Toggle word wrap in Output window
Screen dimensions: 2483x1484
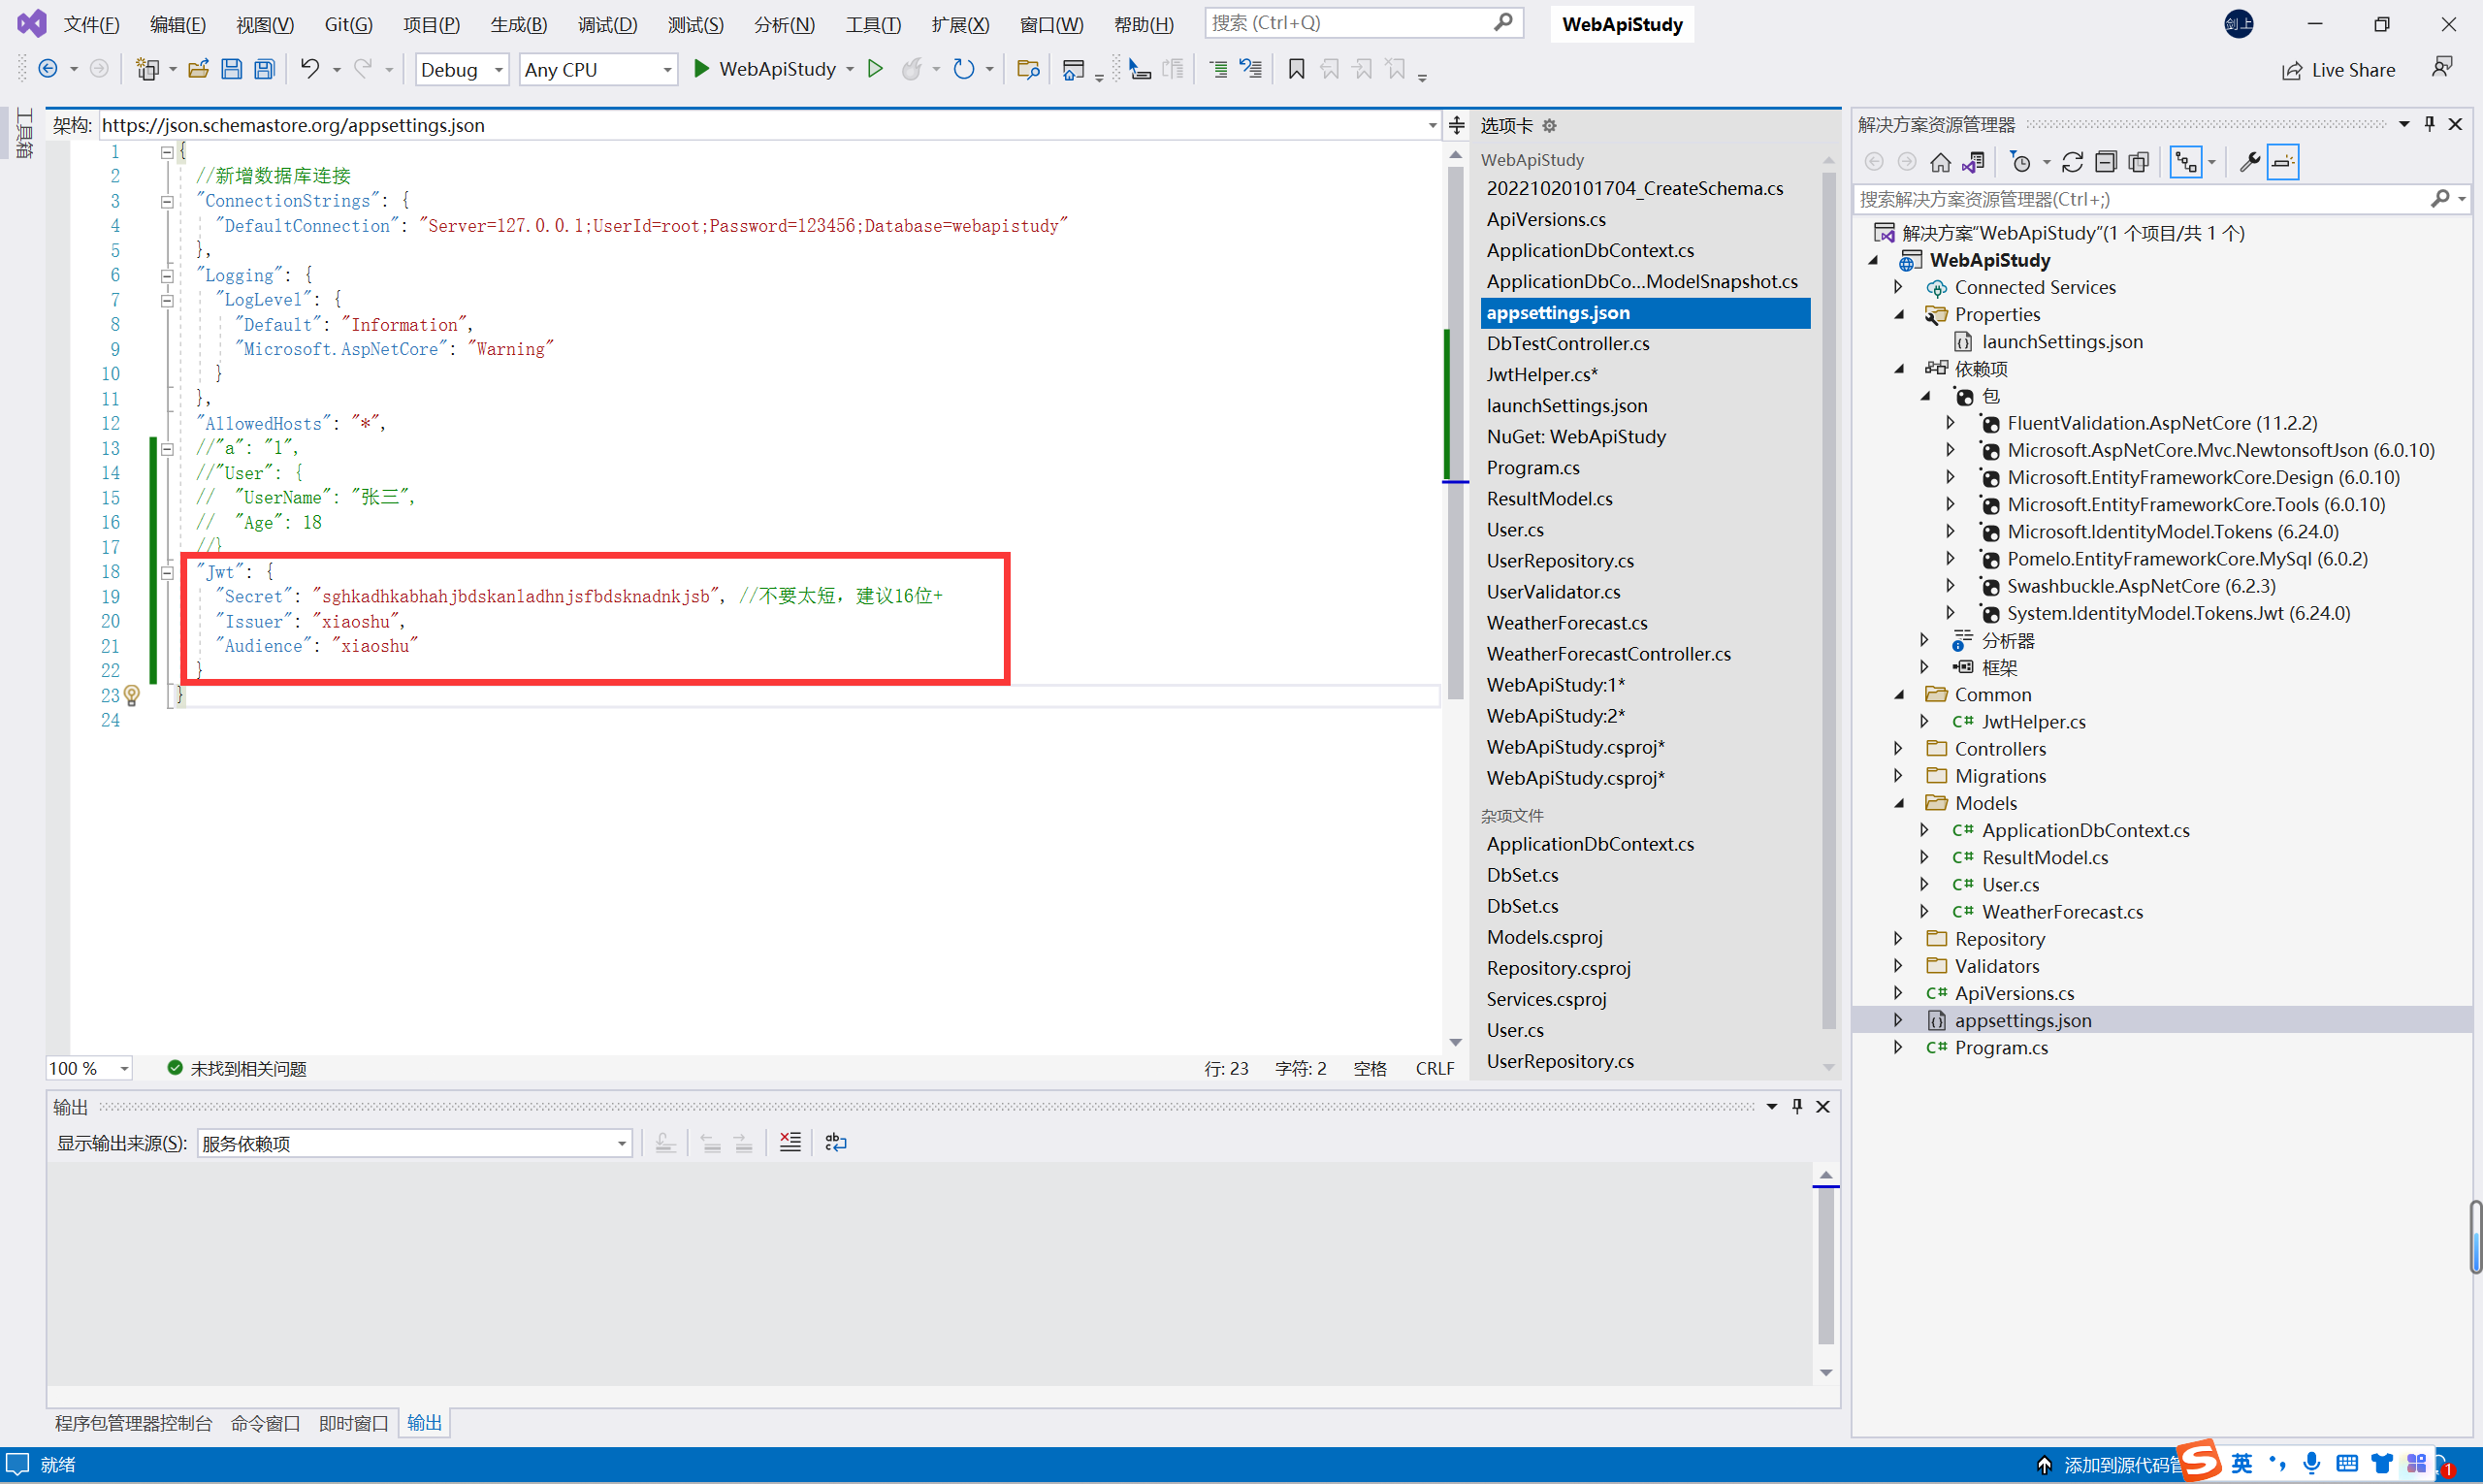(x=836, y=1143)
